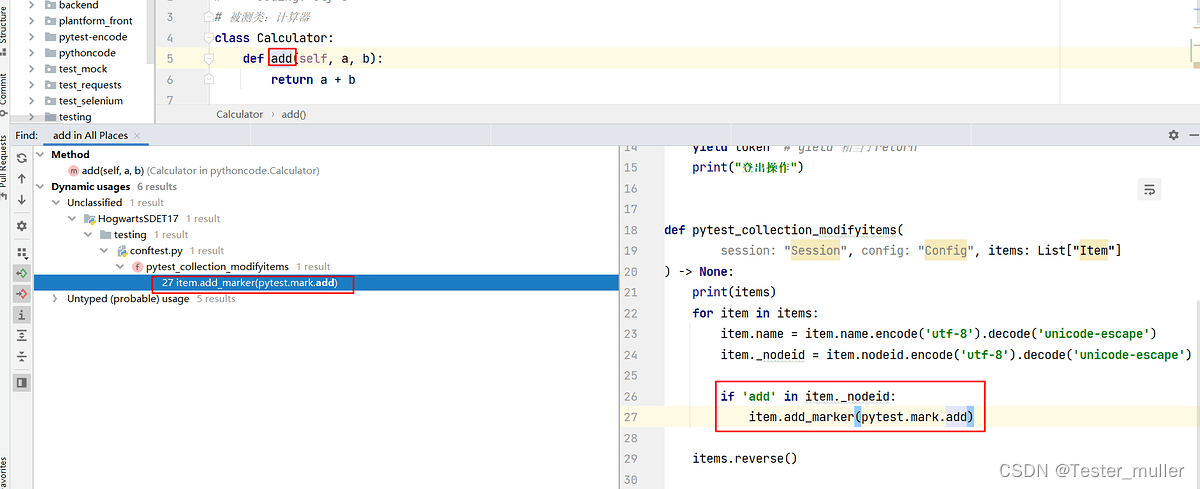Expand the plantform_front folder arrow
1200x489 pixels.
pos(33,21)
